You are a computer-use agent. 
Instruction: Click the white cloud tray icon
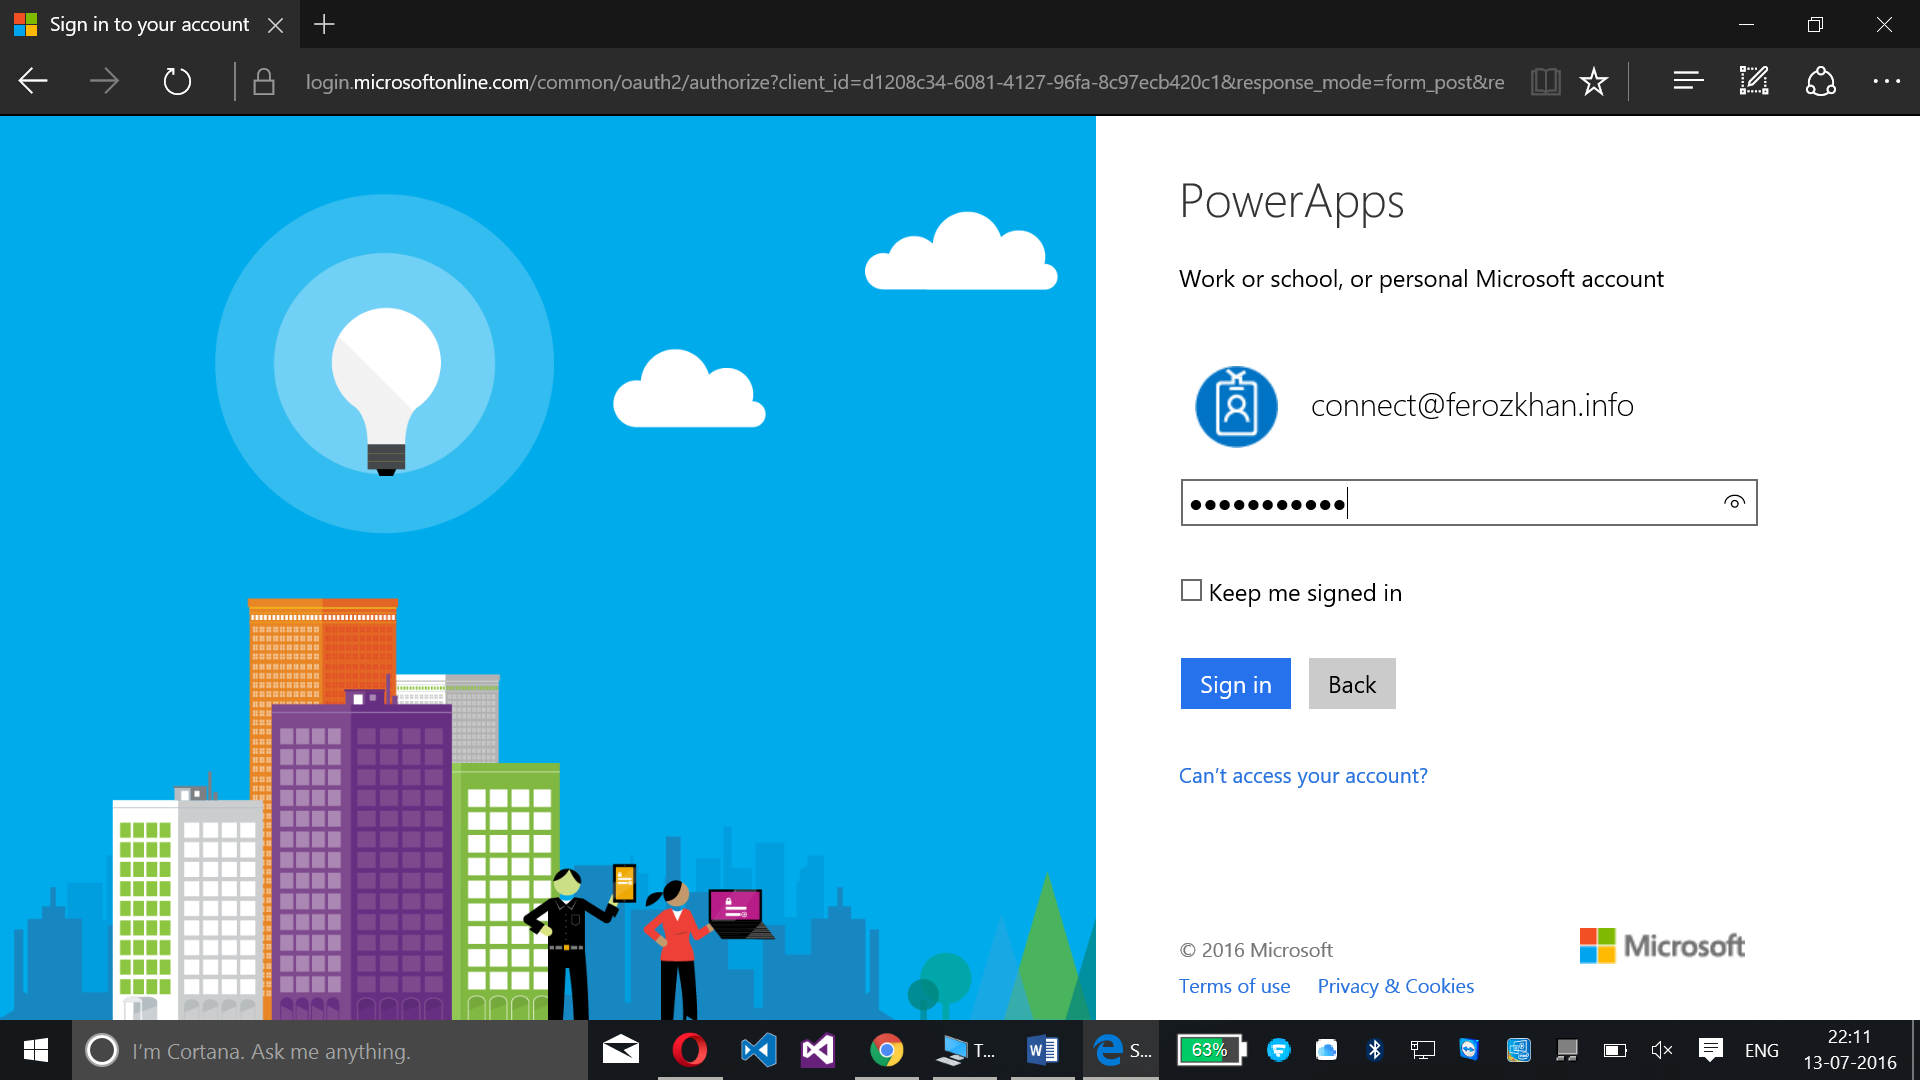pos(1326,1050)
